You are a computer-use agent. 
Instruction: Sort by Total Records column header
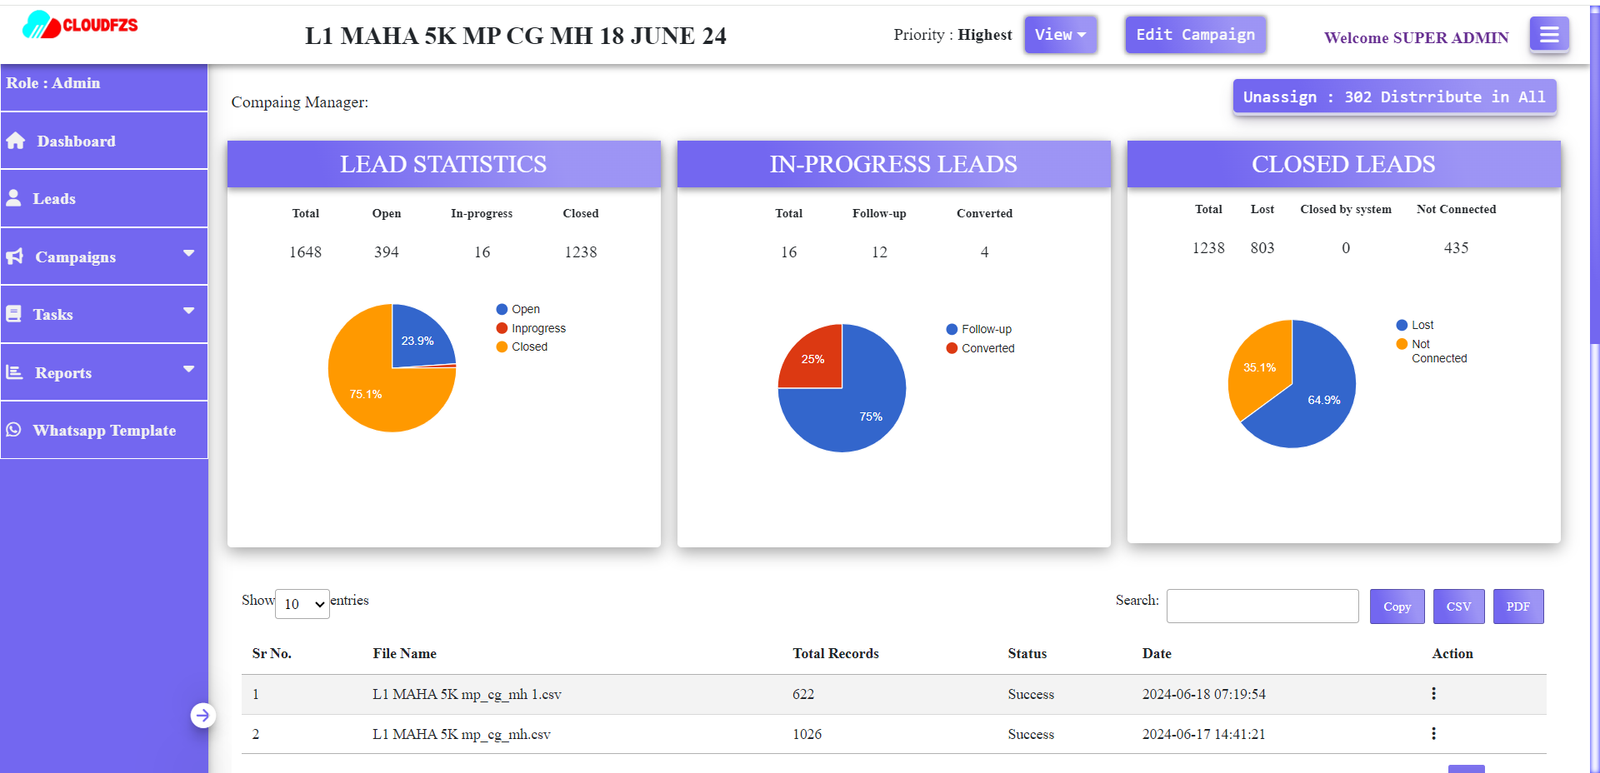(836, 653)
